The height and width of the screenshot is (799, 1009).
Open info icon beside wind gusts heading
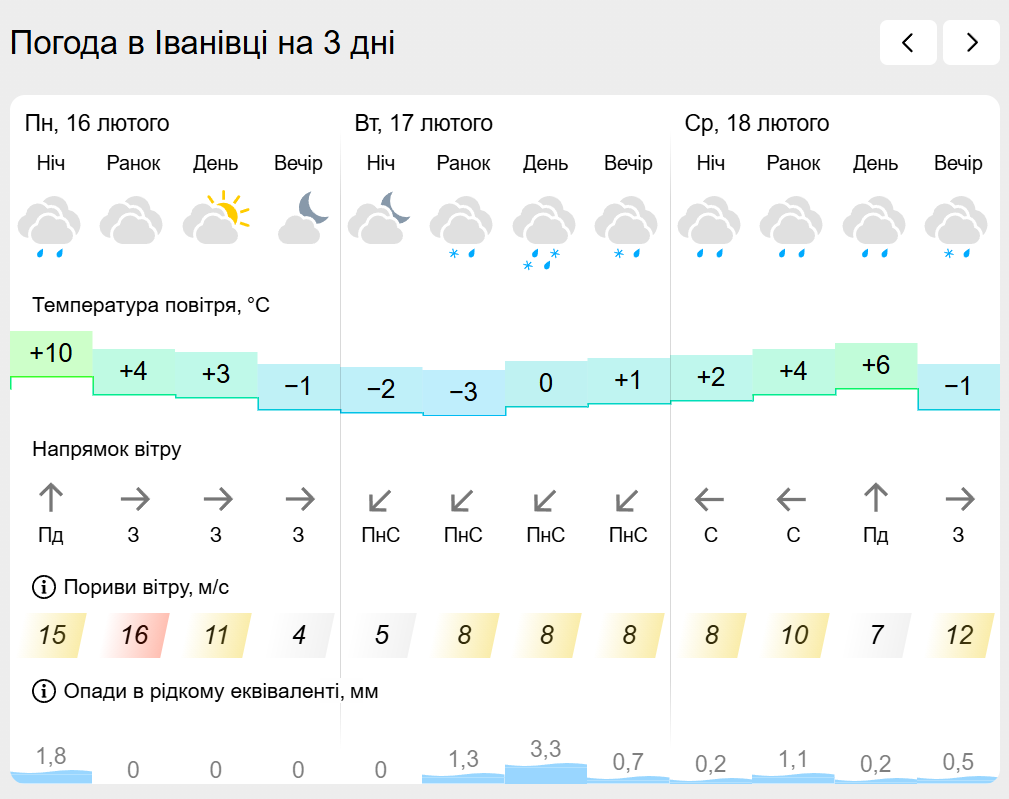point(43,587)
